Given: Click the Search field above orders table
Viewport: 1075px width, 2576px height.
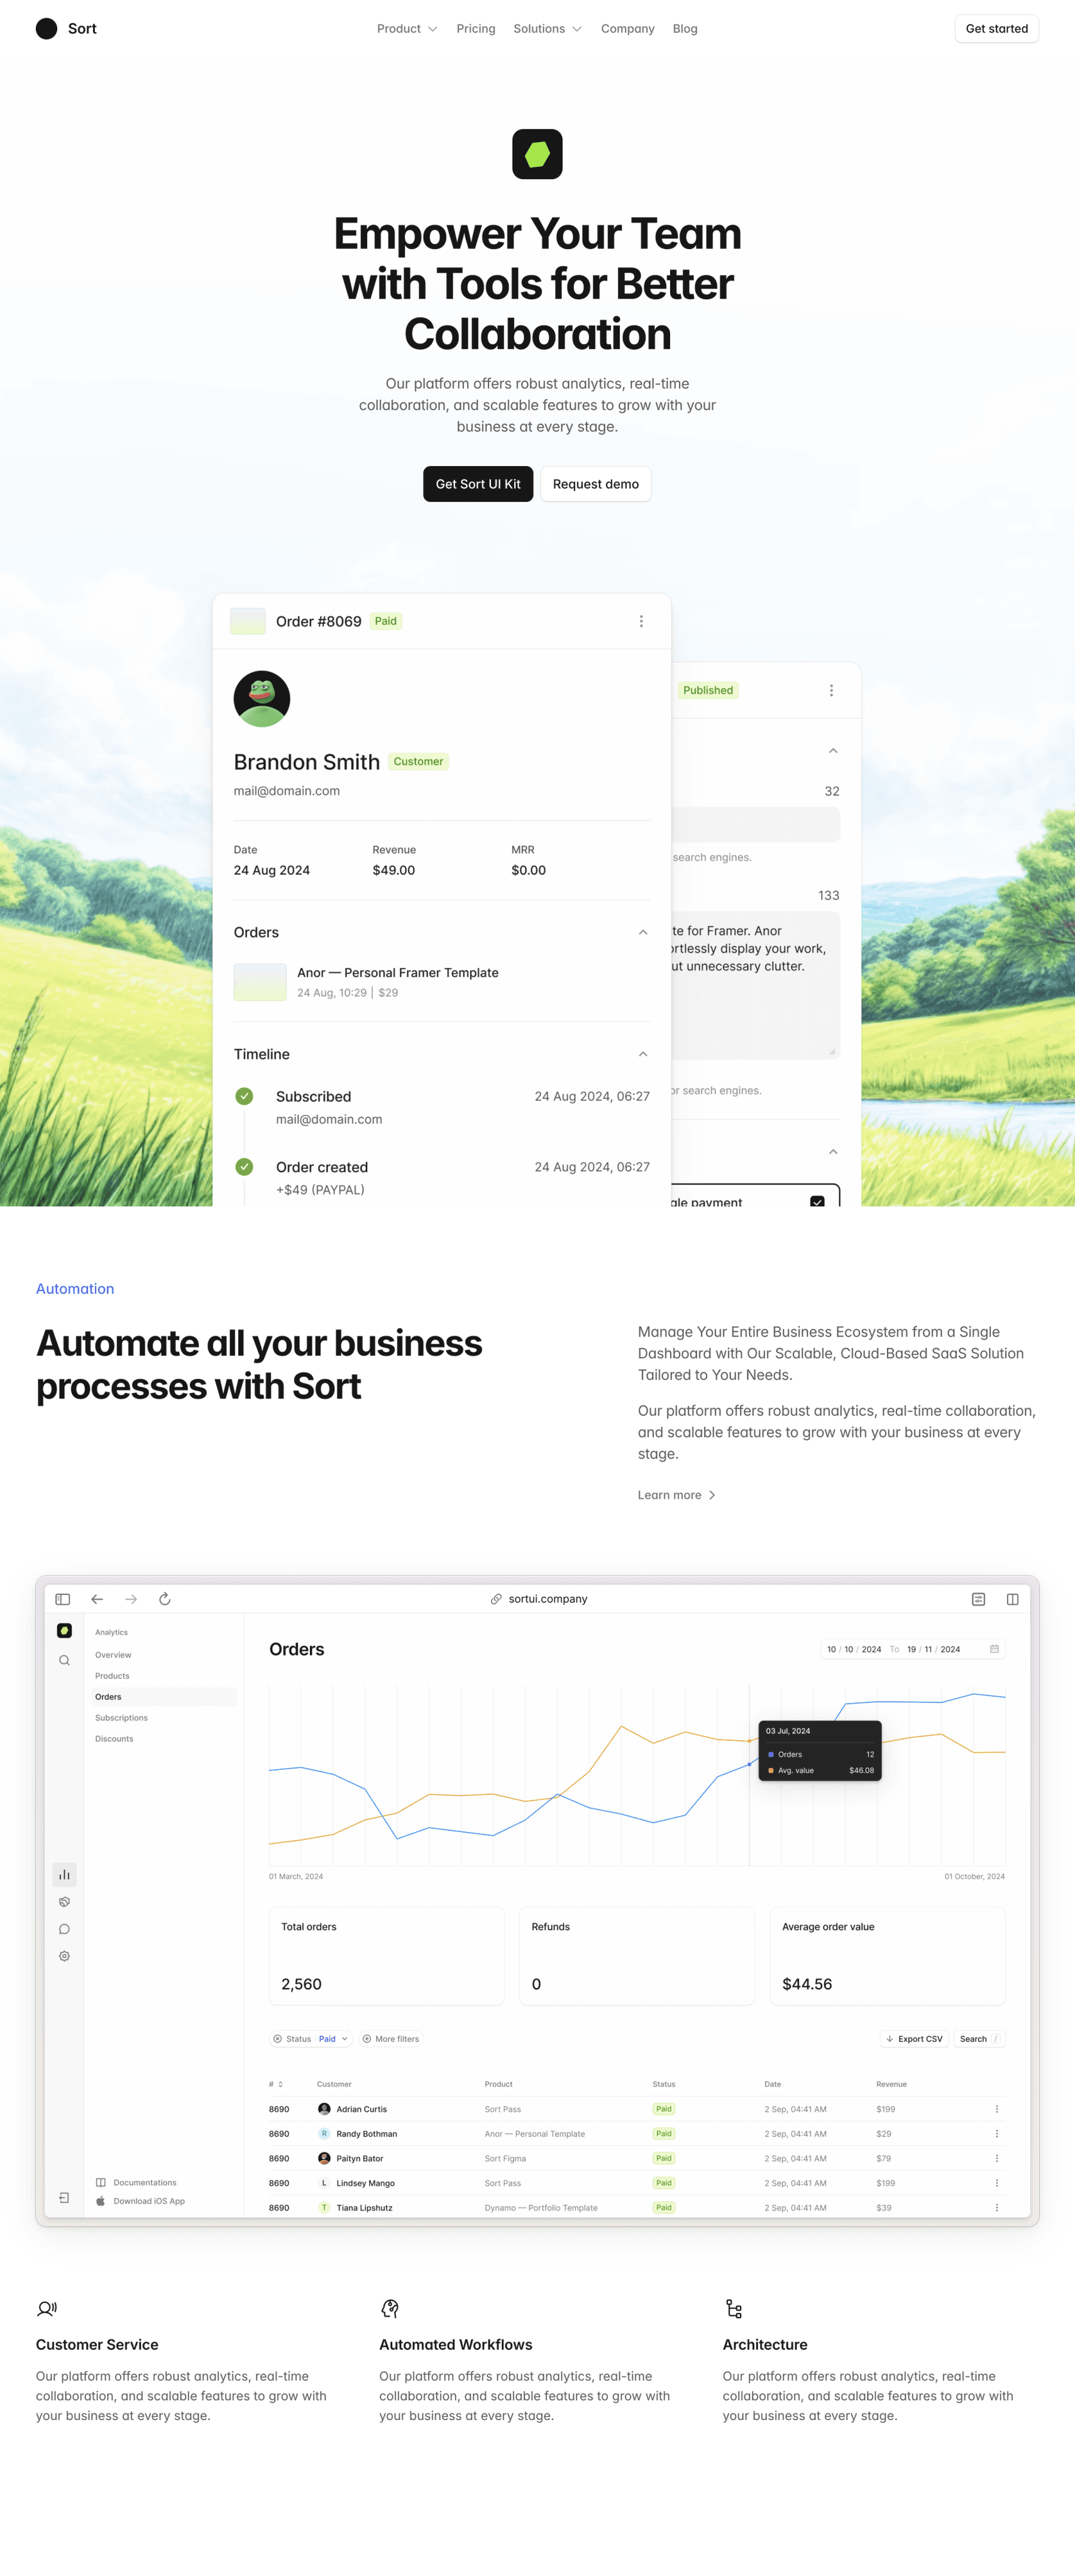Looking at the screenshot, I should click(x=979, y=2039).
